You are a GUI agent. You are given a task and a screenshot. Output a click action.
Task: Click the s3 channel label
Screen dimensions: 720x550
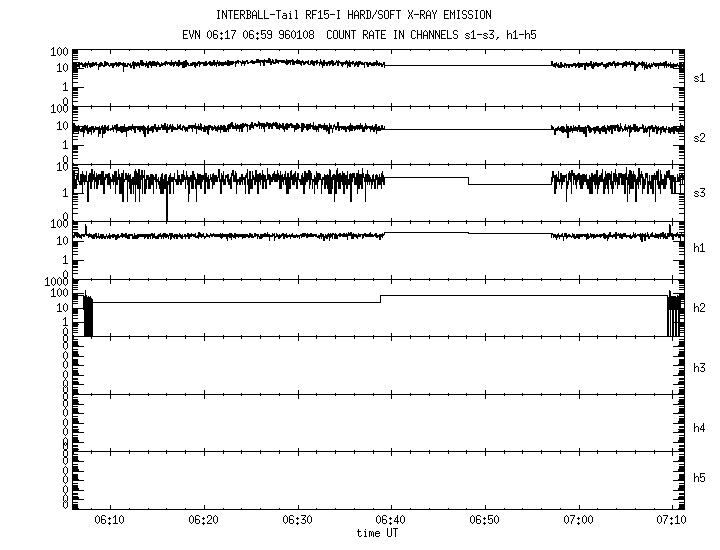click(700, 194)
